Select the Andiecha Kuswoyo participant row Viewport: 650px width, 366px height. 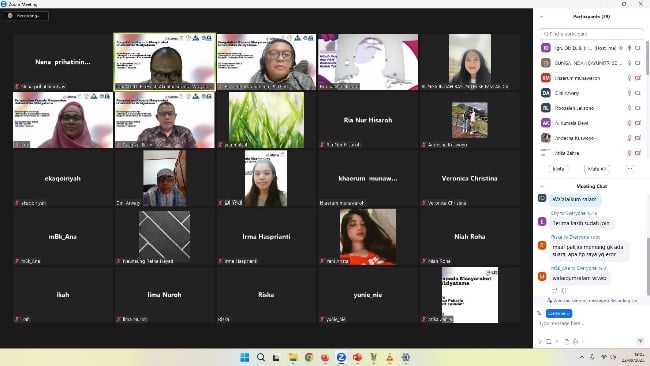coord(592,138)
